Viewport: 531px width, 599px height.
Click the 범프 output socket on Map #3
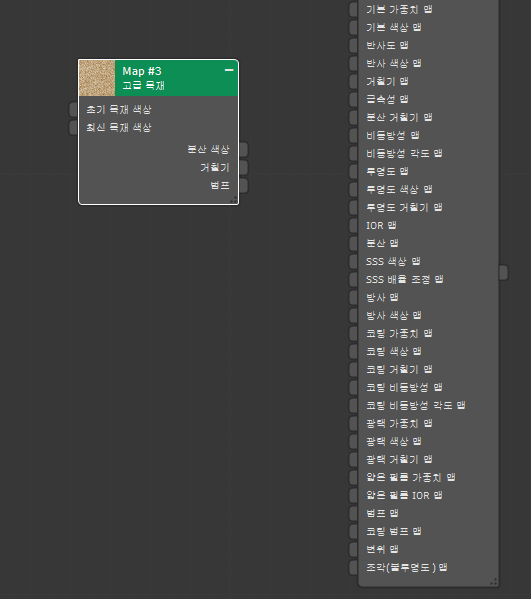[244, 186]
